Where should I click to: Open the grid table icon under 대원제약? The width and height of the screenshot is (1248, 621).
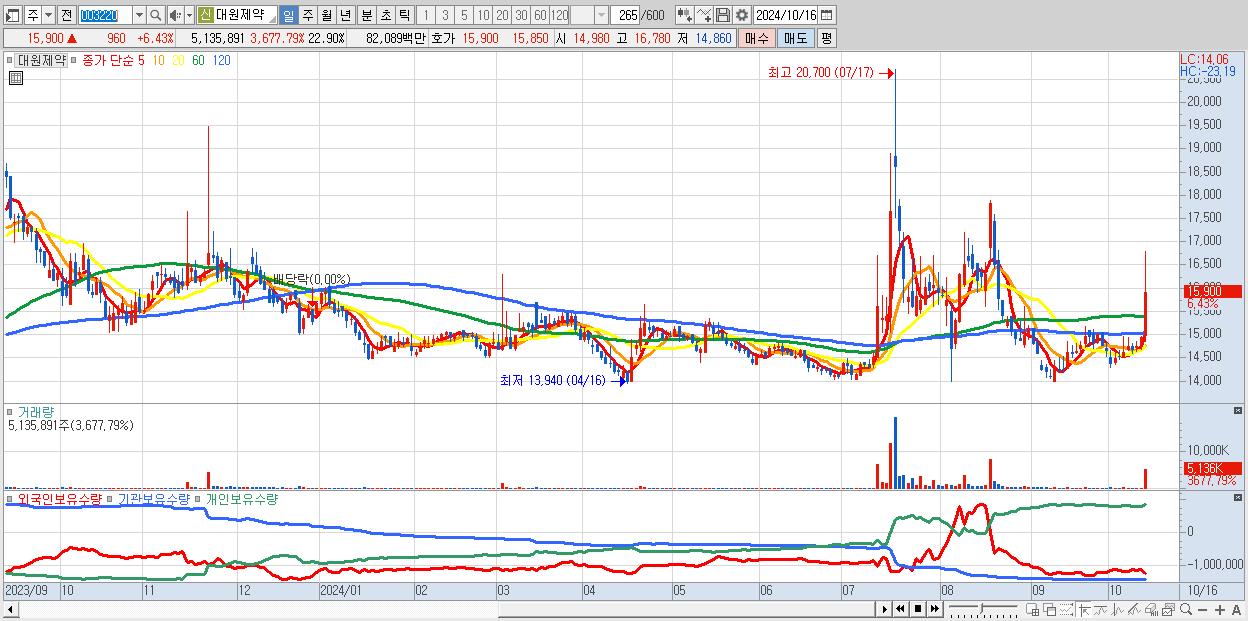coord(15,77)
